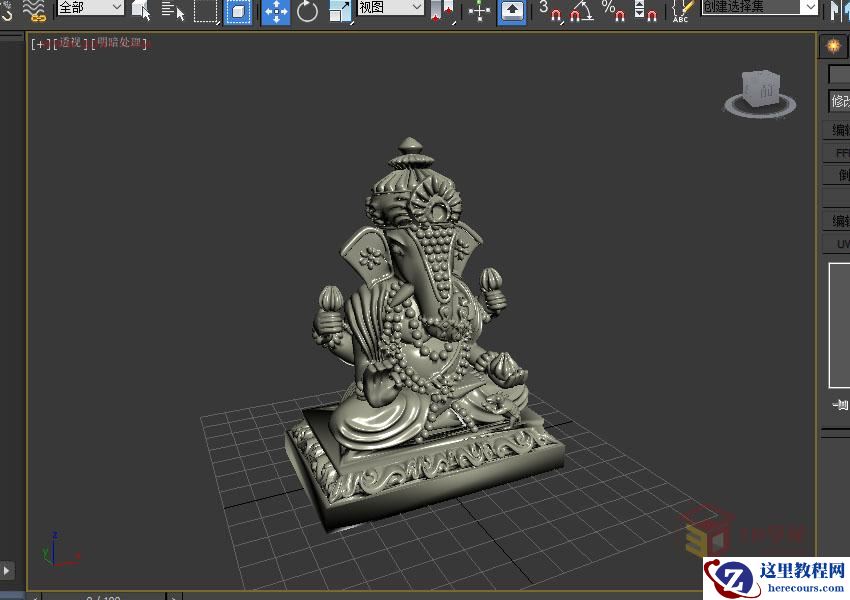Toggle Keyboard Shortcut Override button
Screen dimensions: 850x600
(512, 12)
